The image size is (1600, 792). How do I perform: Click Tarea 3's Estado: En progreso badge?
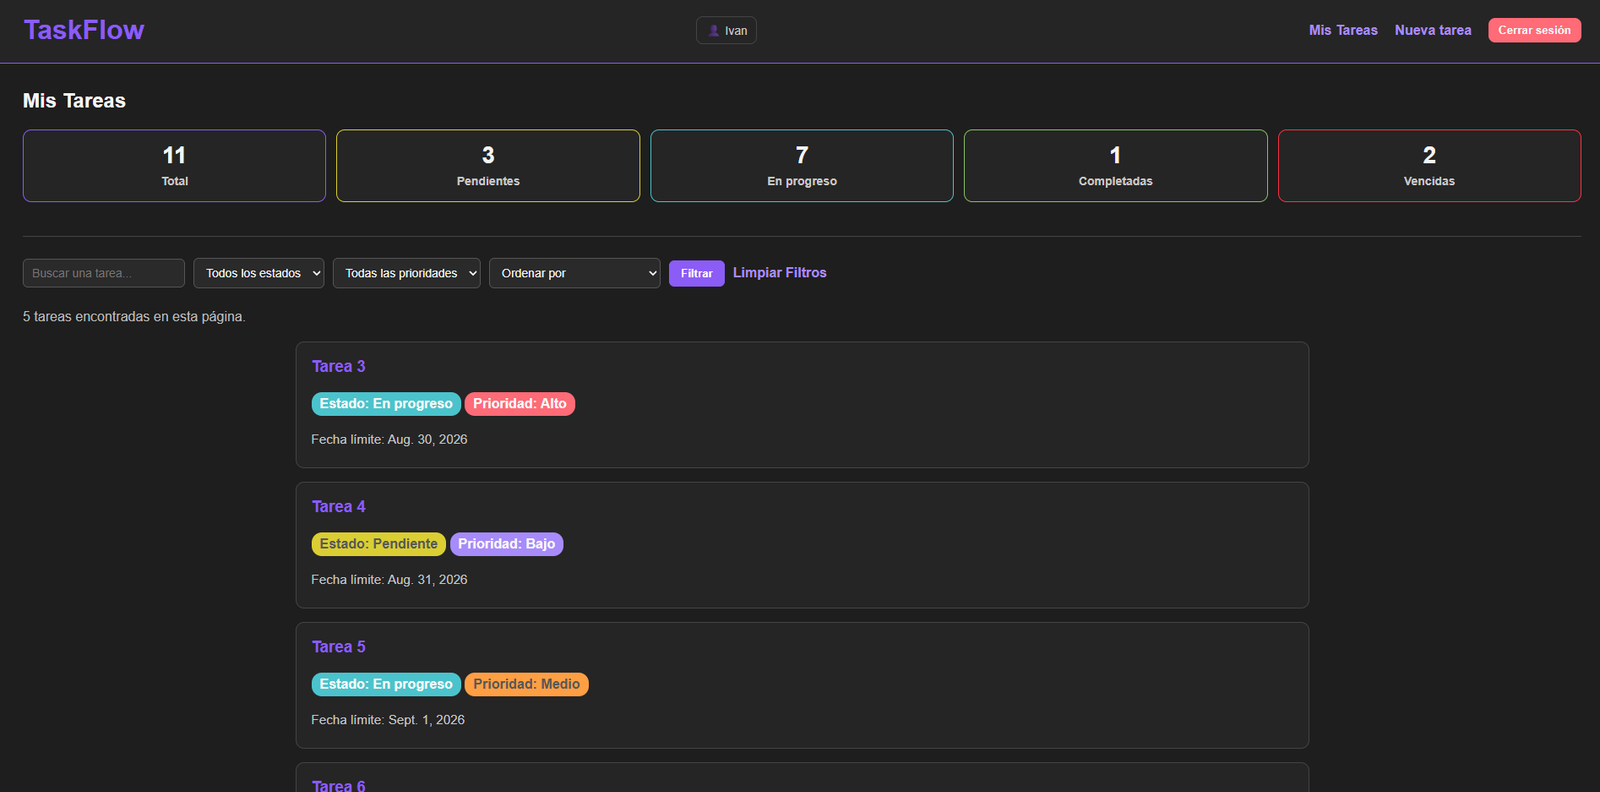coord(386,404)
